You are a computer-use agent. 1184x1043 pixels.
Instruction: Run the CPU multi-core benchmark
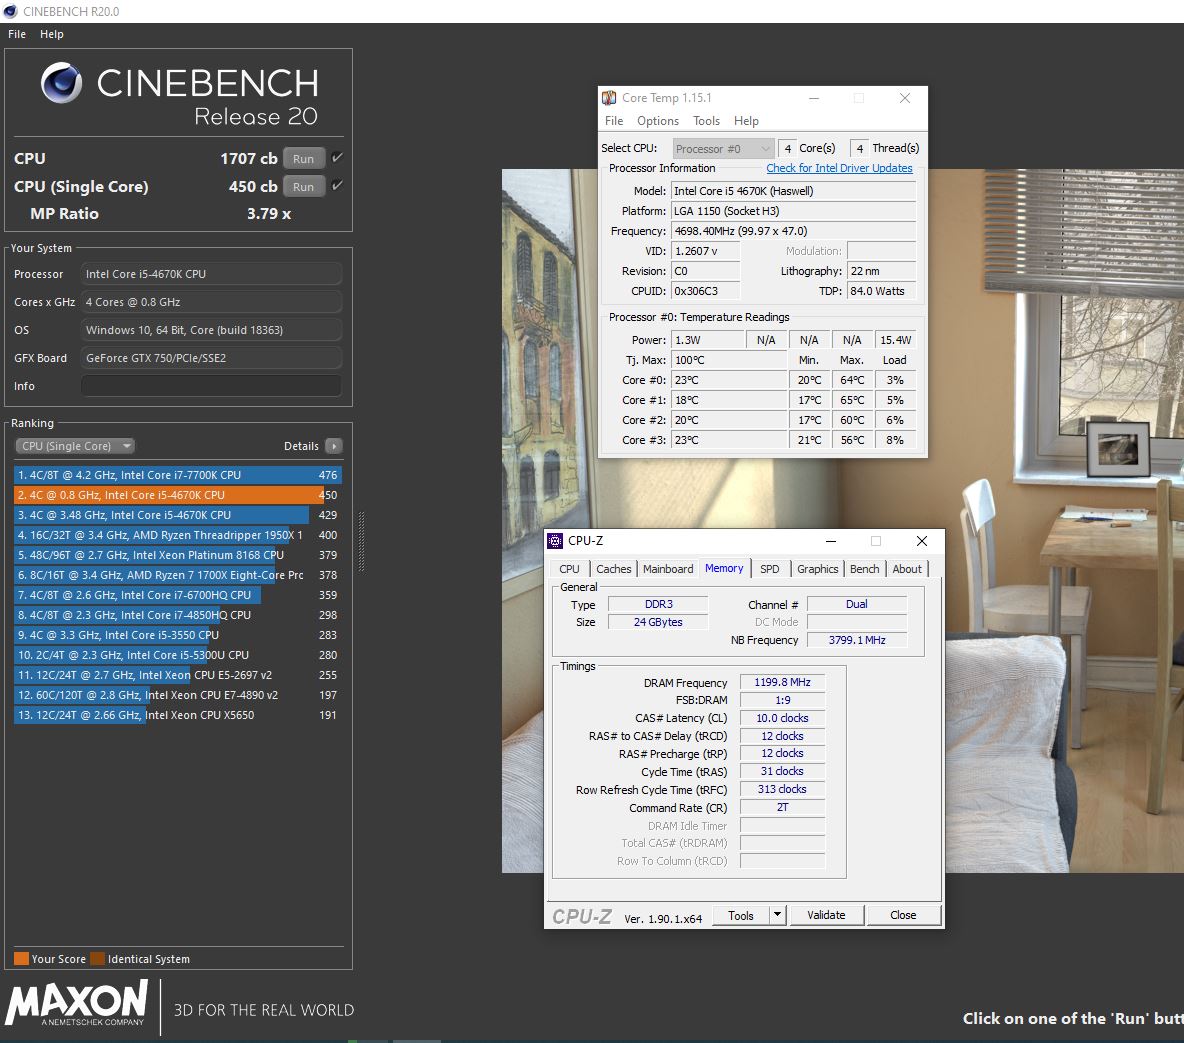(304, 159)
